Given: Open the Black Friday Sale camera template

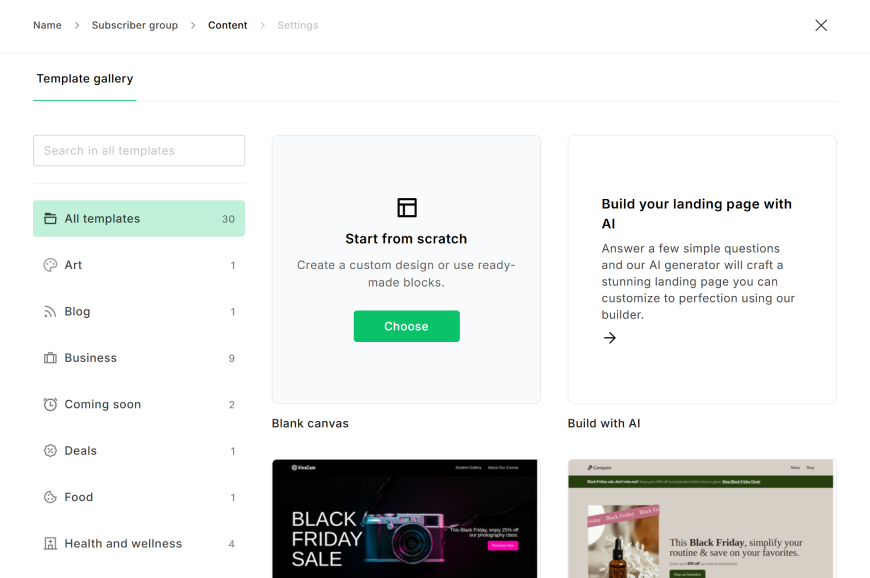Looking at the screenshot, I should point(405,519).
